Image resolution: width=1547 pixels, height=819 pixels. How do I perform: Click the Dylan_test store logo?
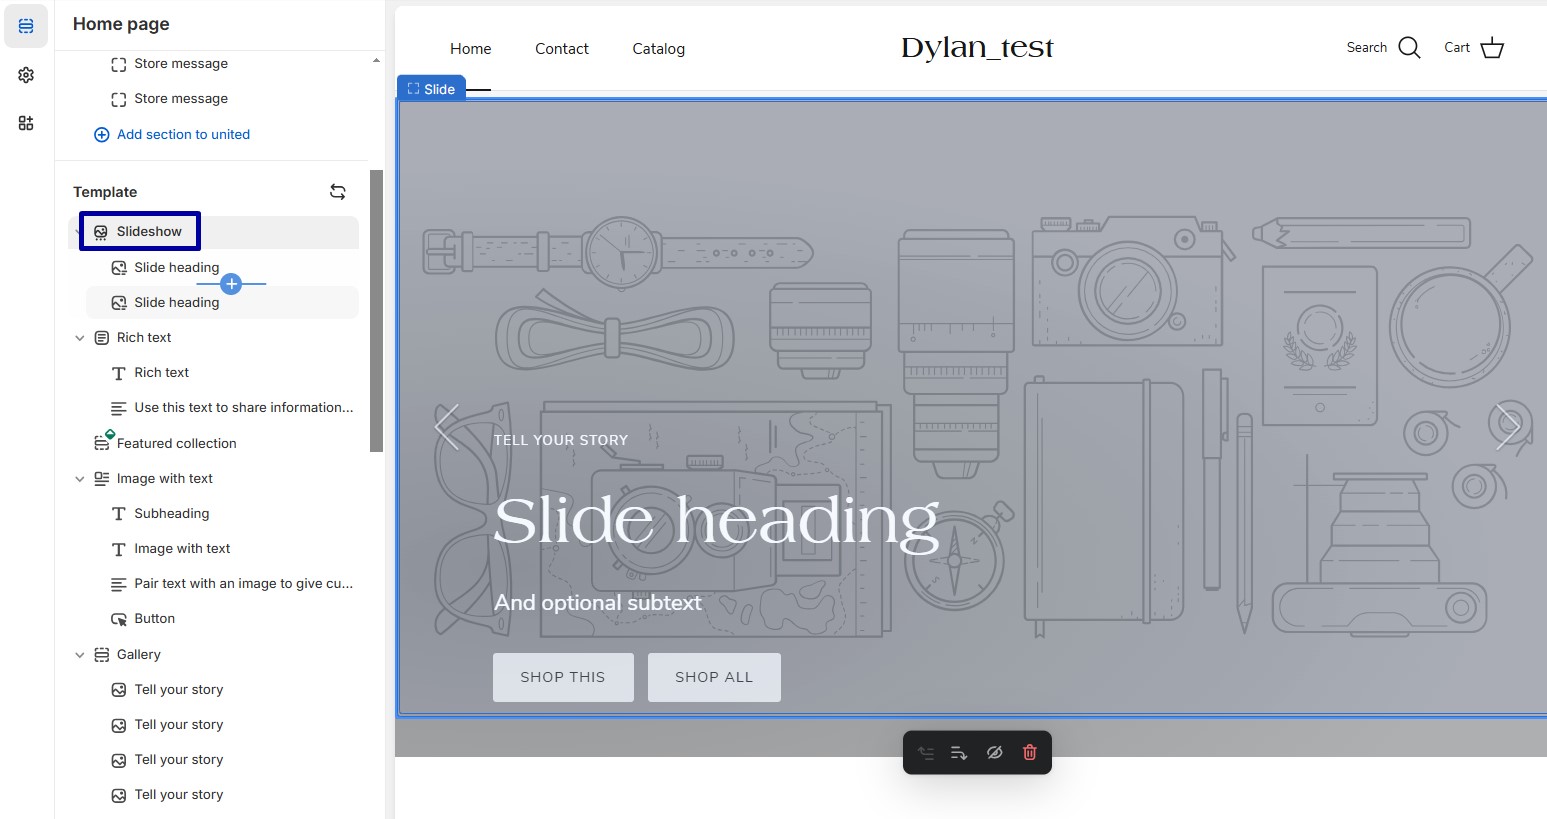[977, 48]
